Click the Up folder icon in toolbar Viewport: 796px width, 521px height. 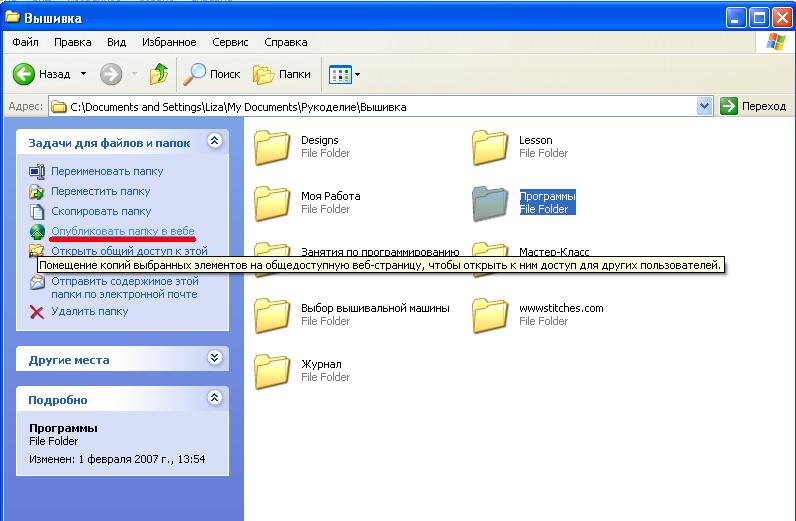click(158, 74)
